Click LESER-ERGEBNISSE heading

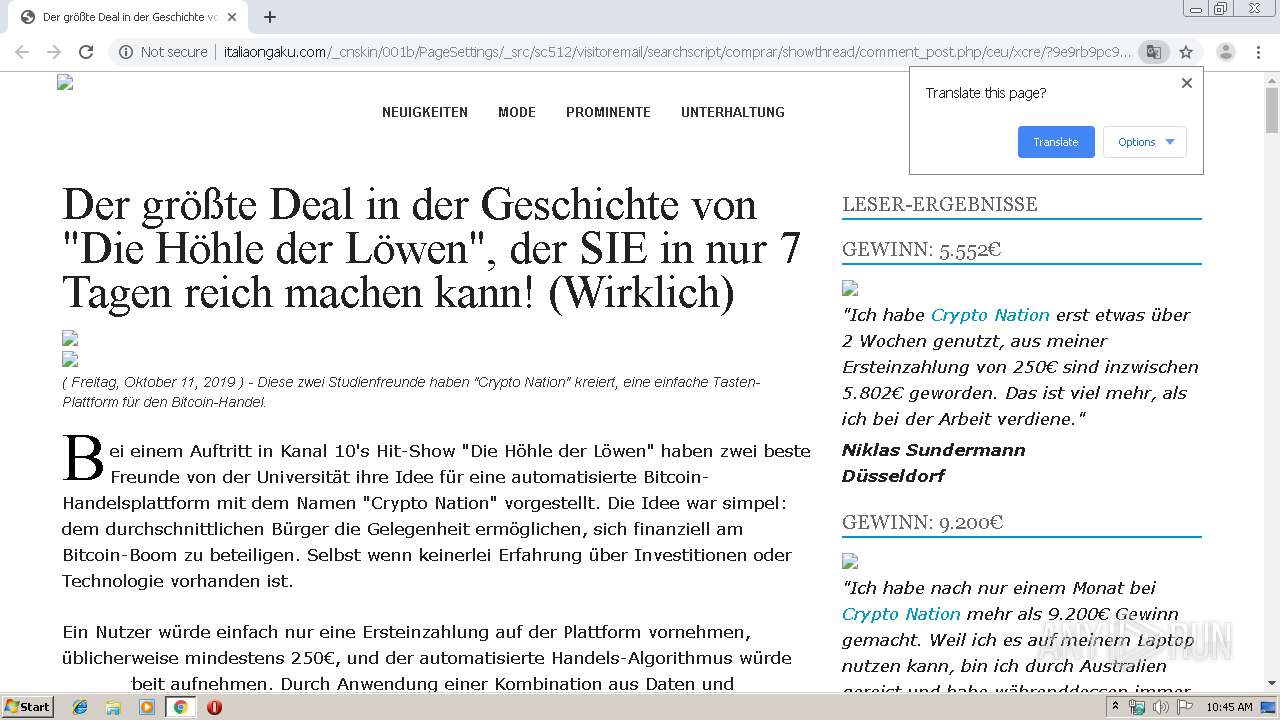click(940, 204)
